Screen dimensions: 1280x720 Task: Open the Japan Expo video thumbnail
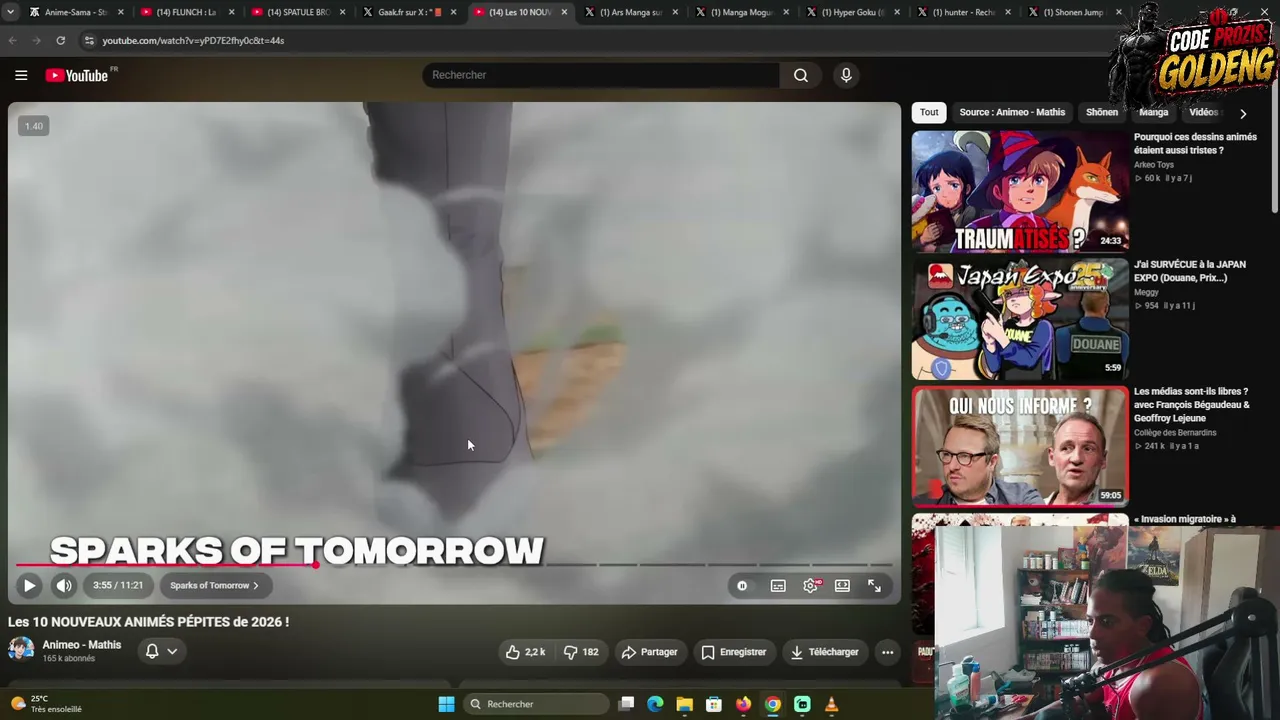(x=1020, y=319)
